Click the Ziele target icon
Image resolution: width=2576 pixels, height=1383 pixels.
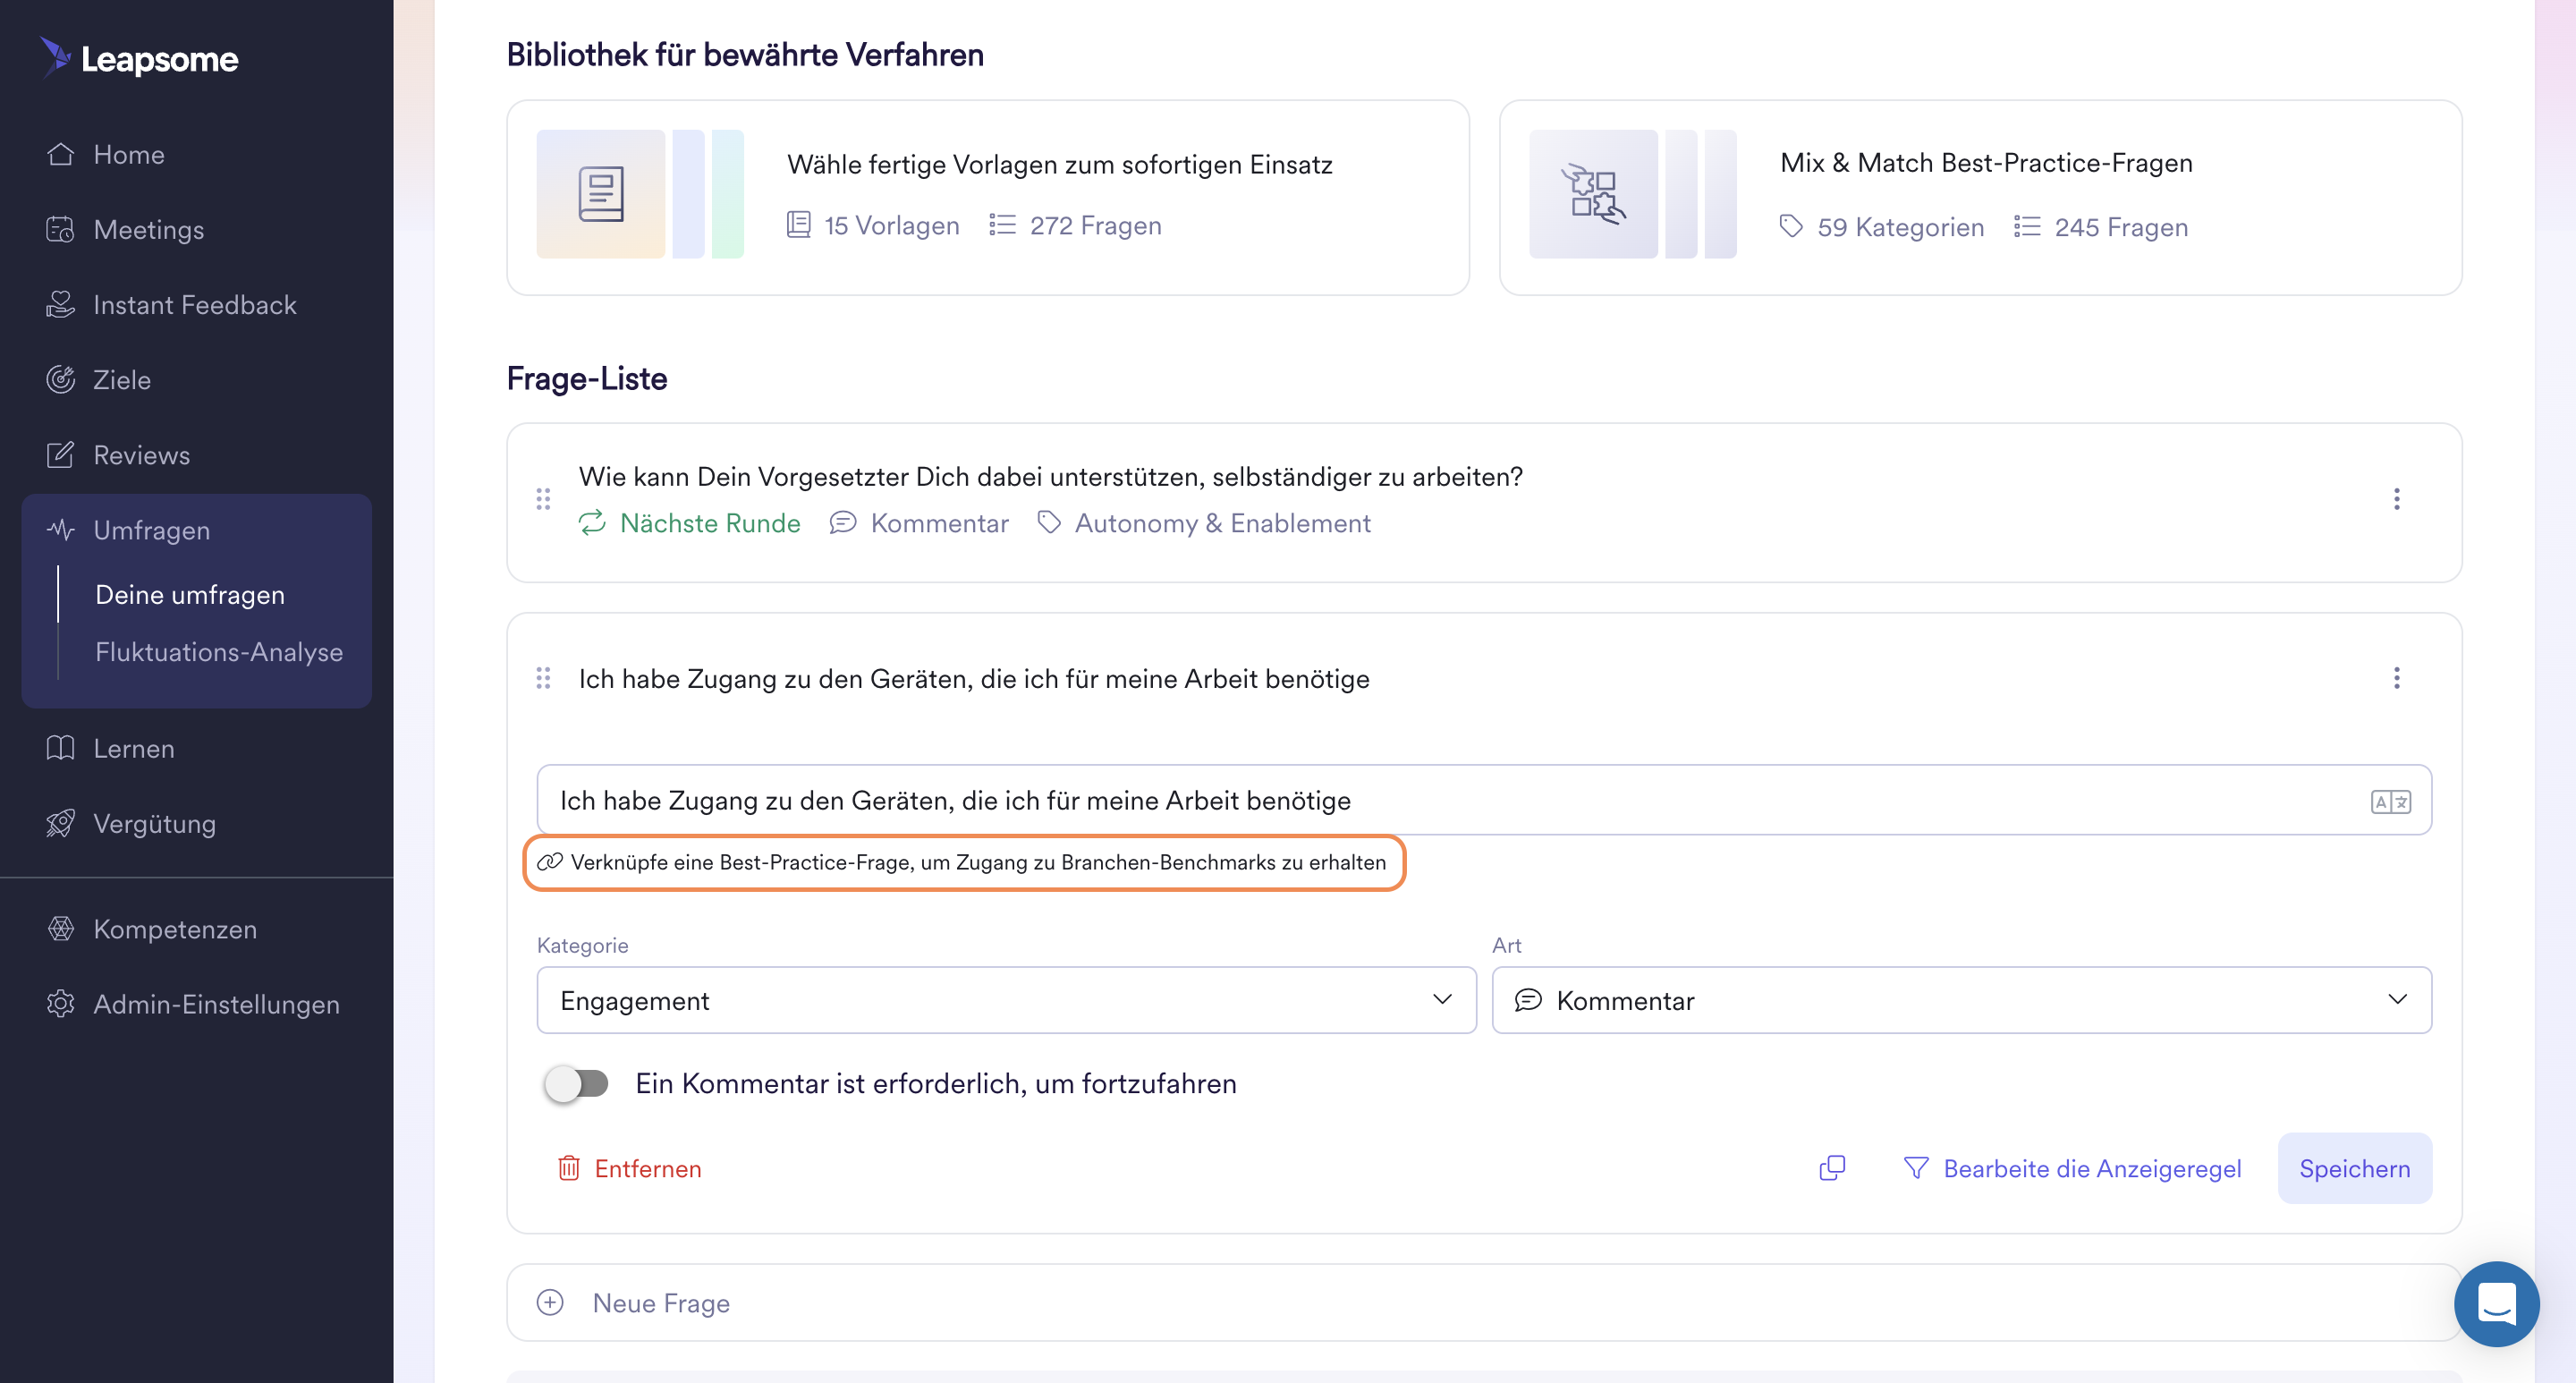[60, 379]
